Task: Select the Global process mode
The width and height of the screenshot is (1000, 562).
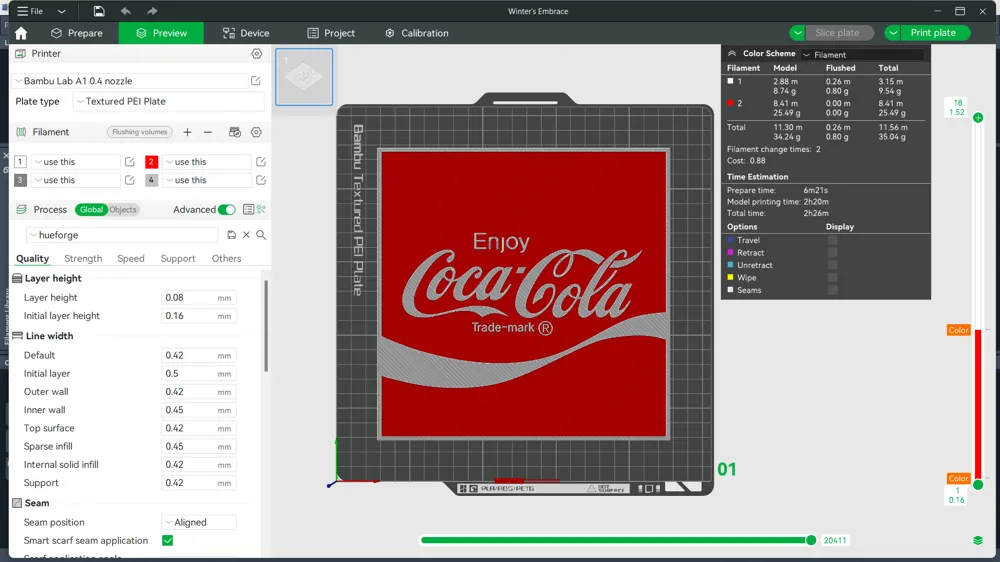Action: 91,209
